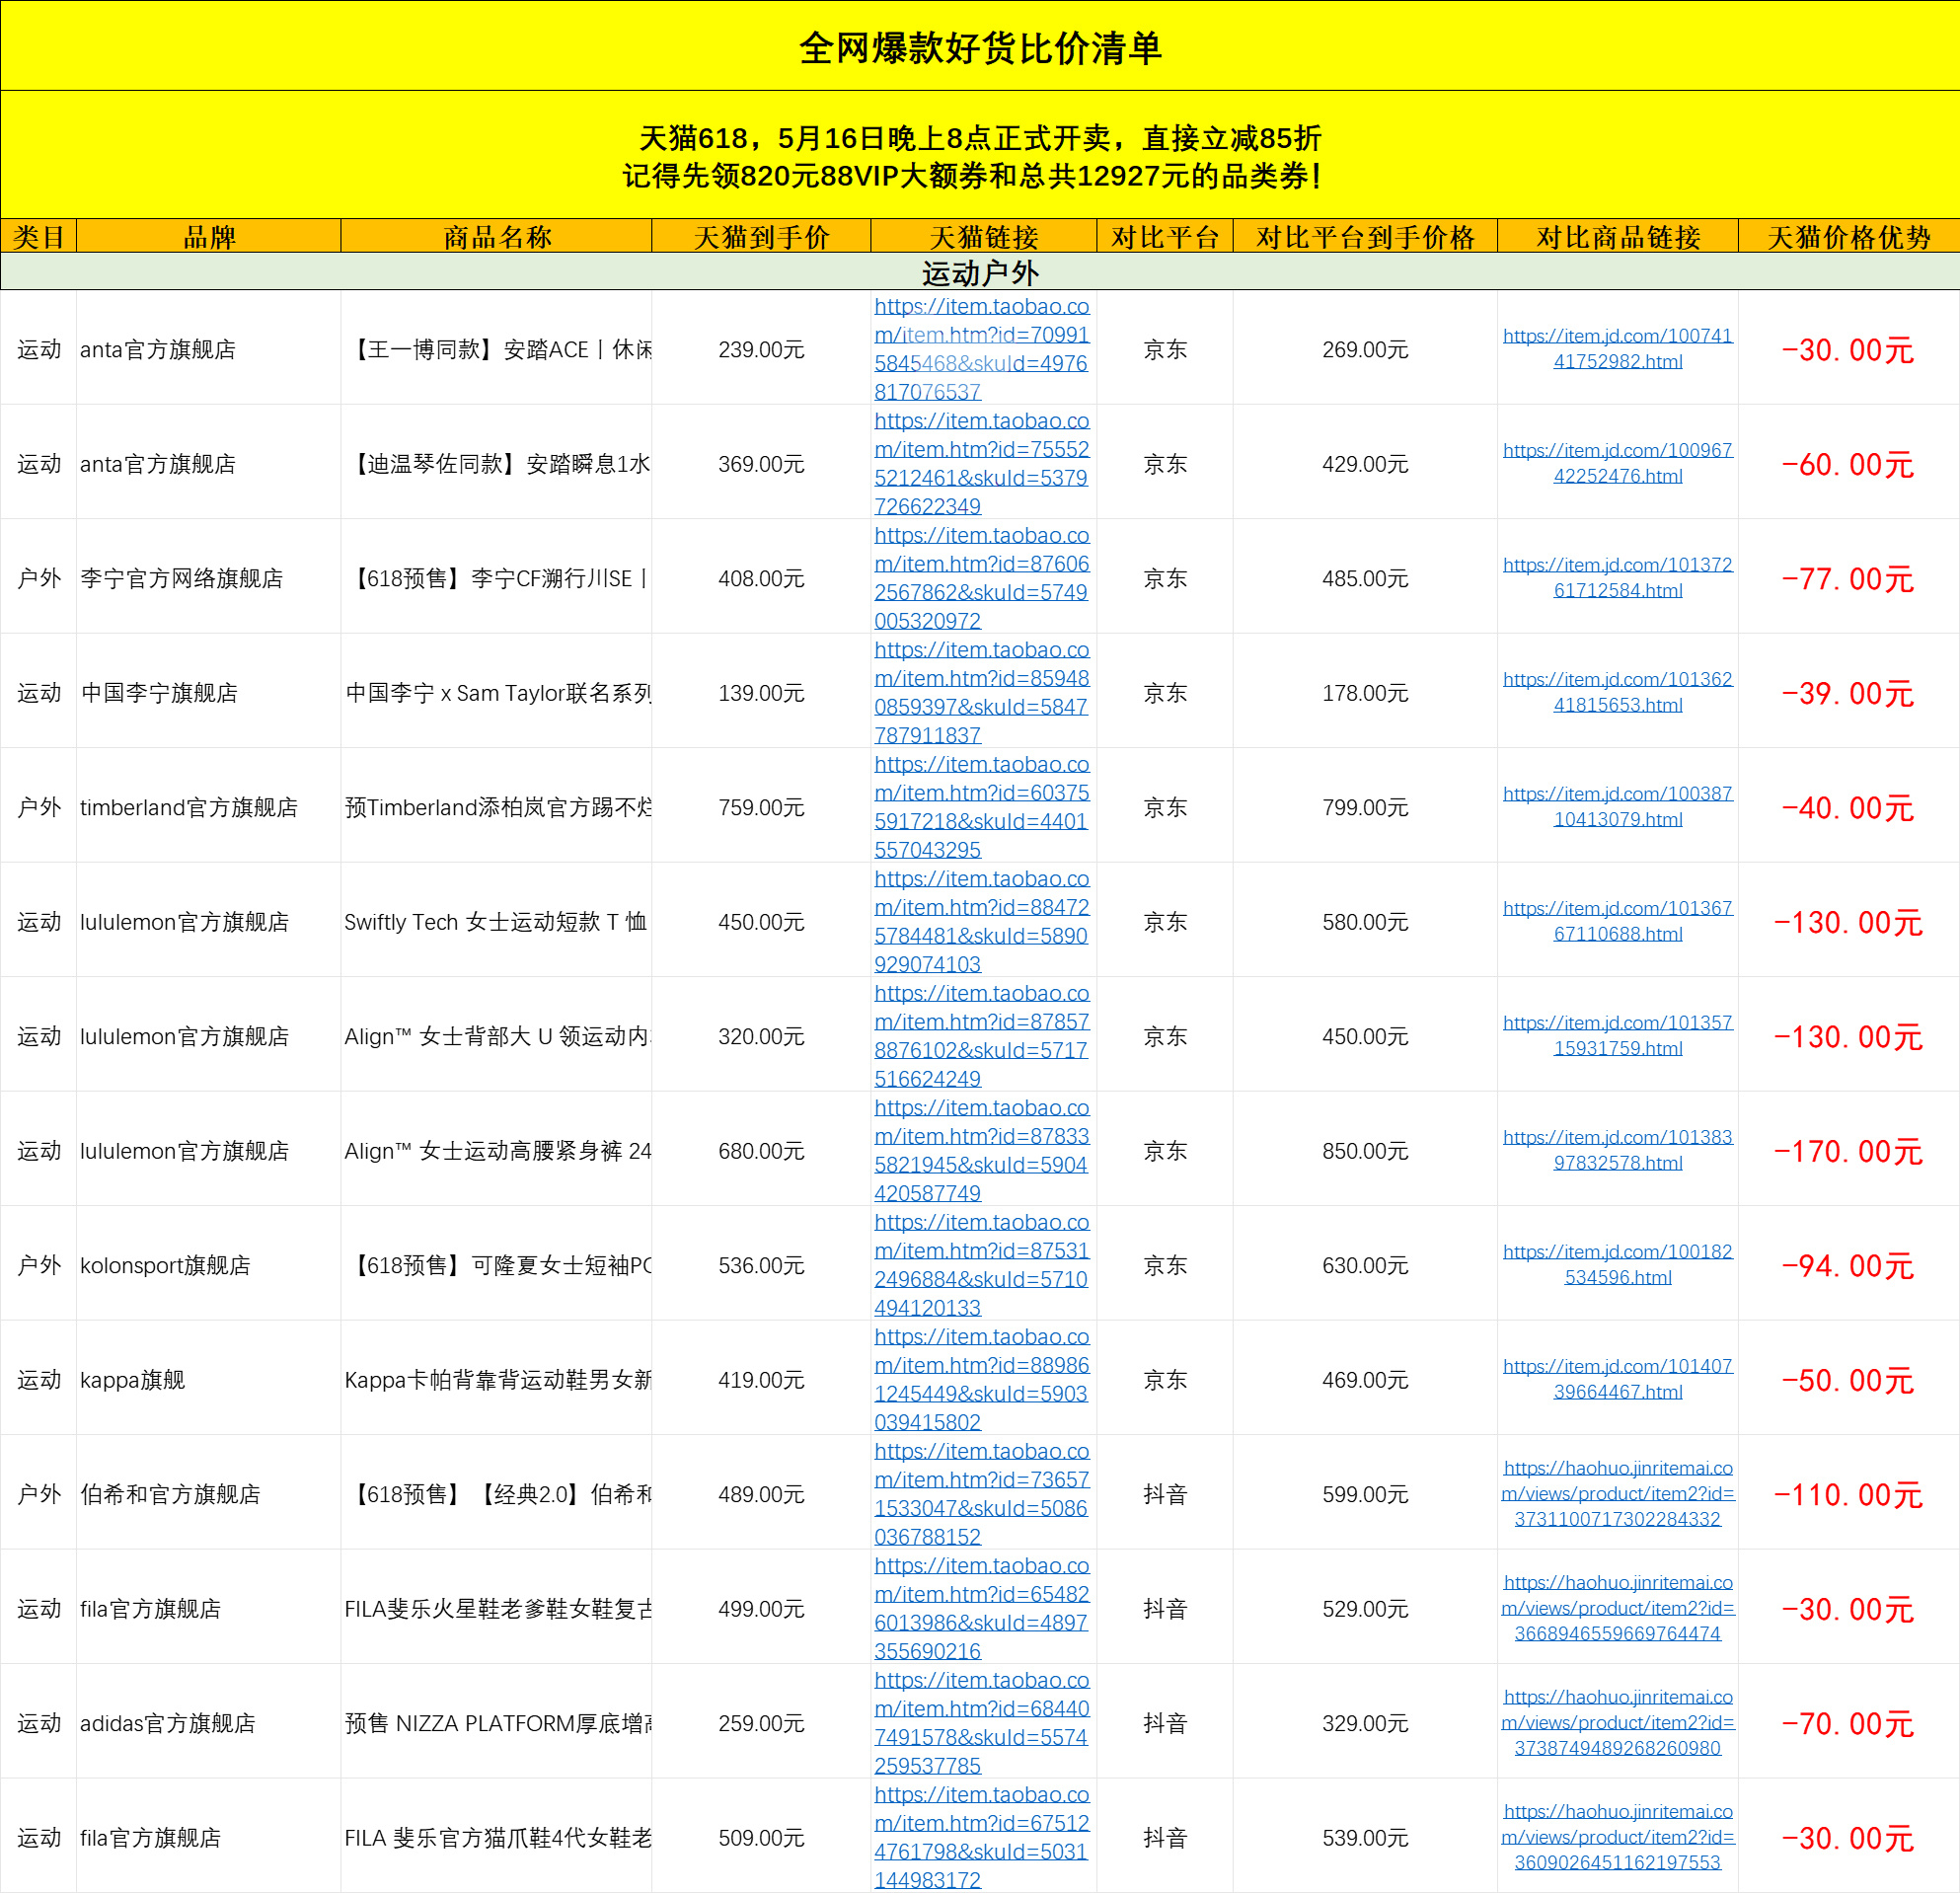This screenshot has width=1960, height=1893.
Task: Open Douyin link ending 3668946559669764474
Action: pyautogui.click(x=1618, y=1608)
